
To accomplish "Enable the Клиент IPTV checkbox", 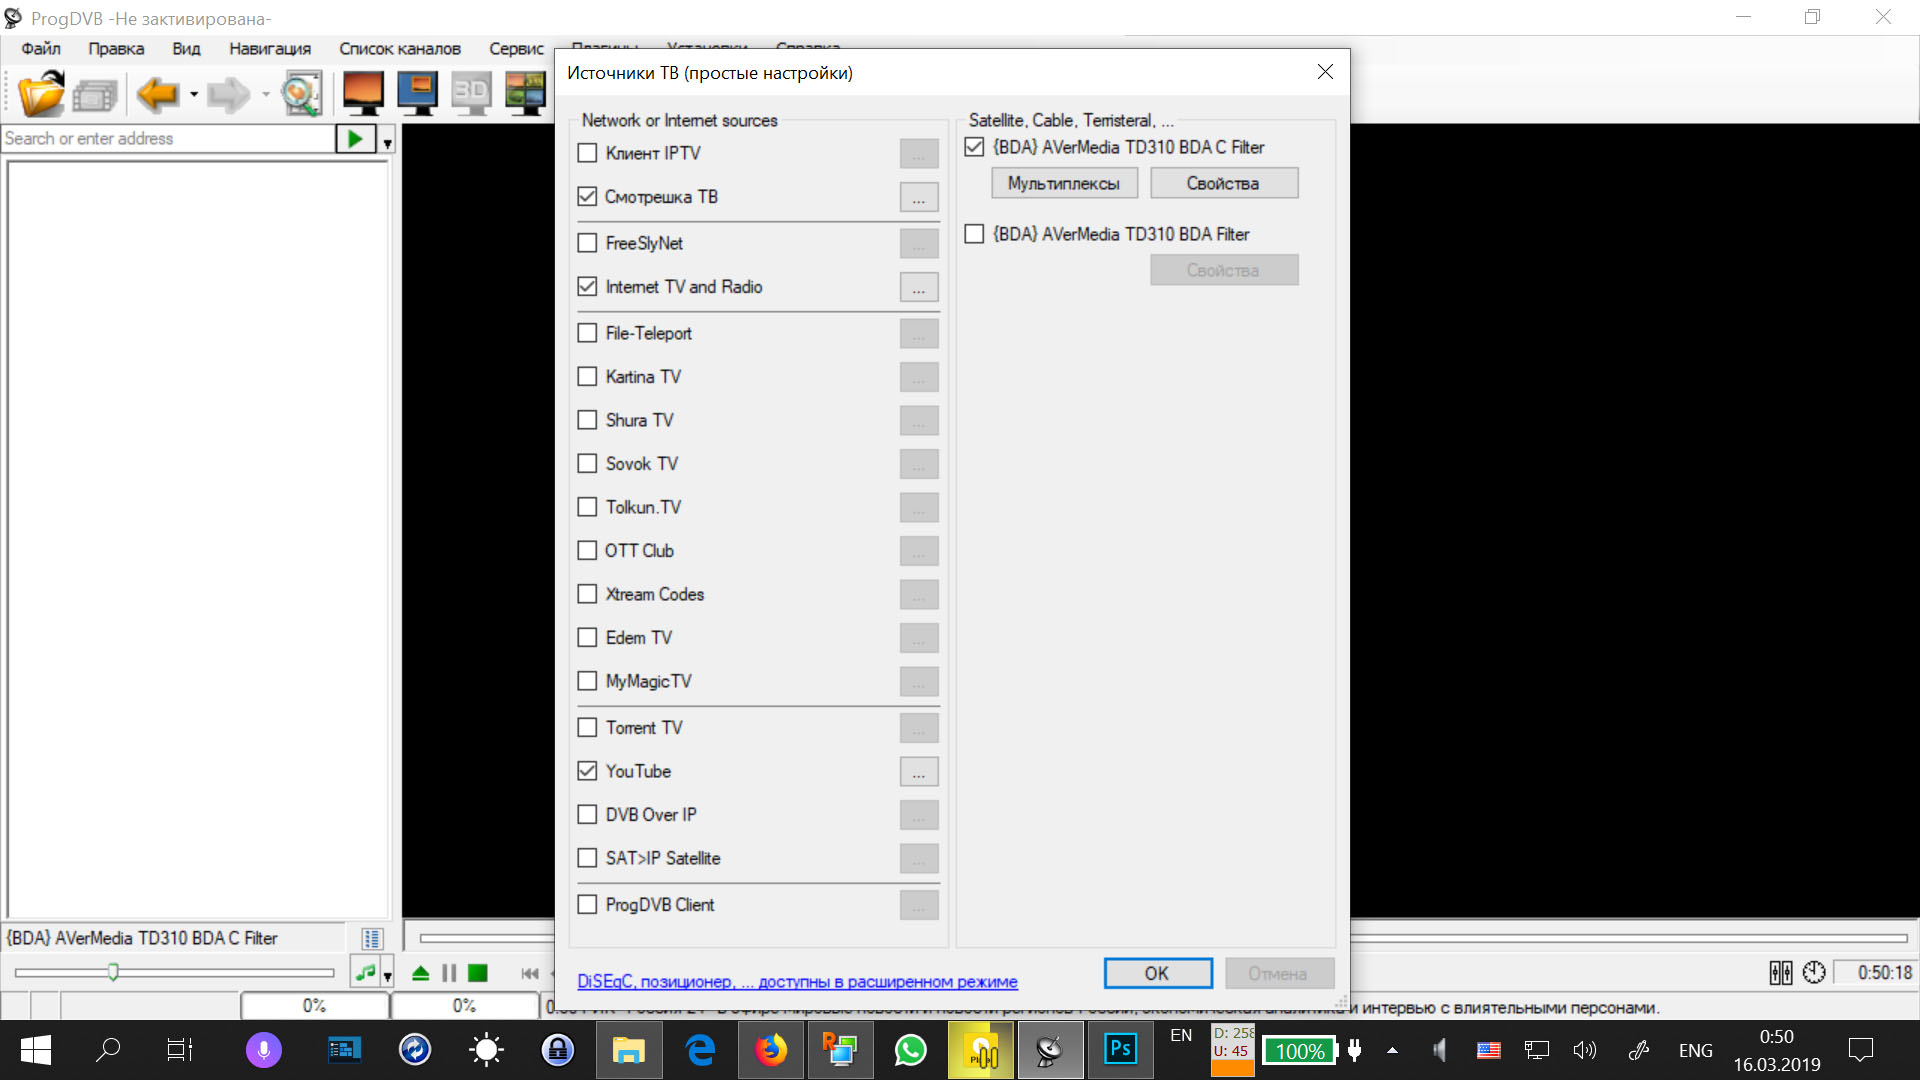I will (588, 153).
